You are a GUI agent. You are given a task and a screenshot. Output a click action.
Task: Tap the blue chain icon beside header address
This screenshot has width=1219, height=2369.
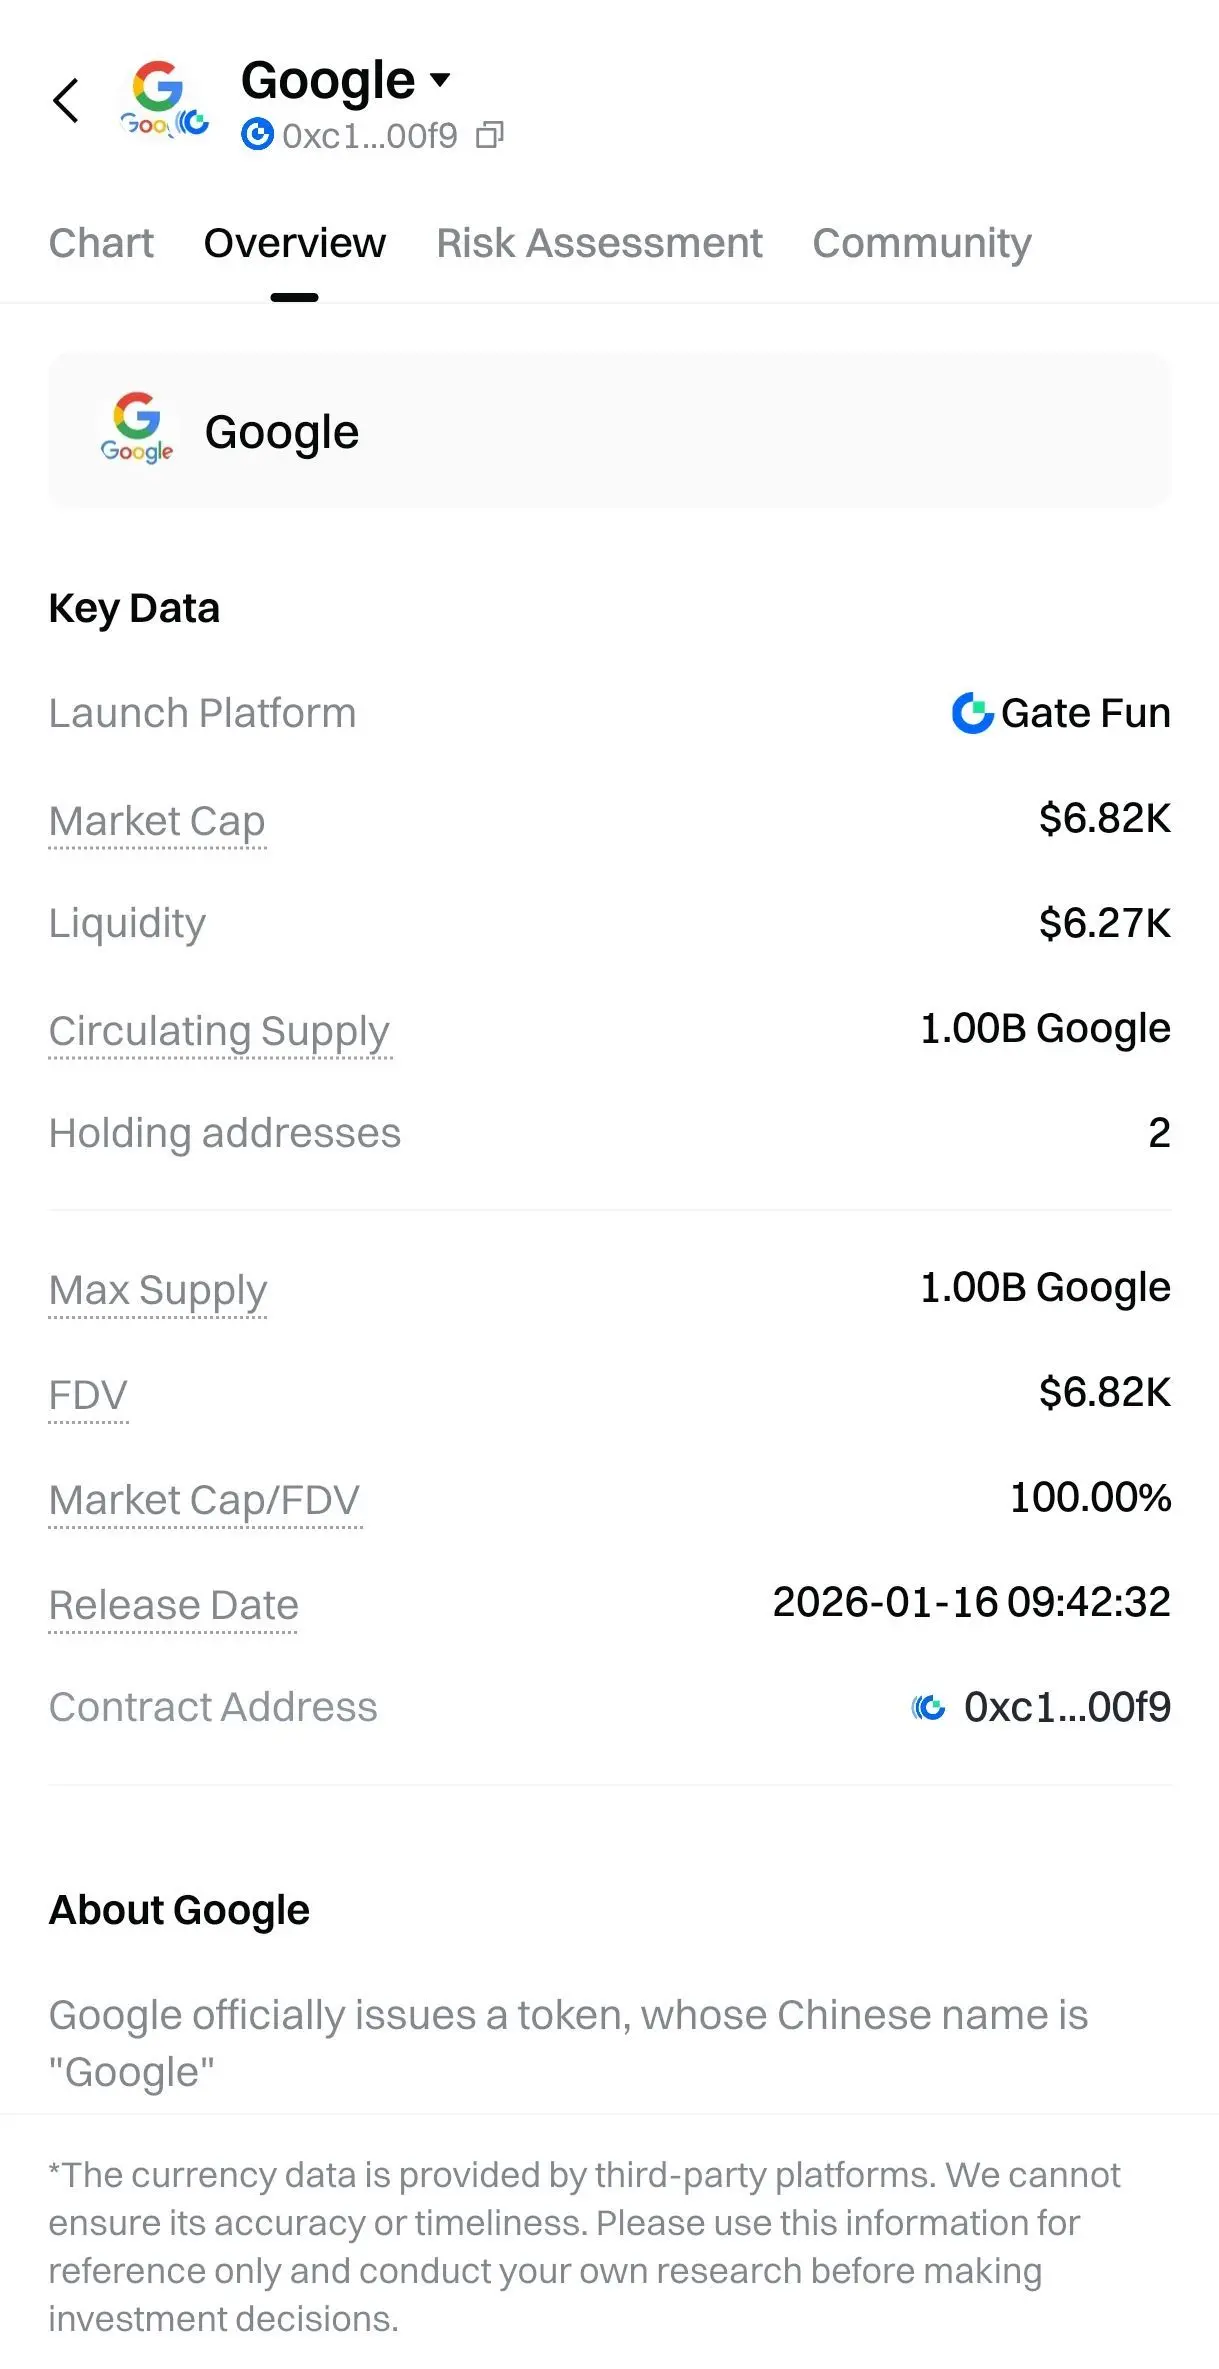(257, 135)
